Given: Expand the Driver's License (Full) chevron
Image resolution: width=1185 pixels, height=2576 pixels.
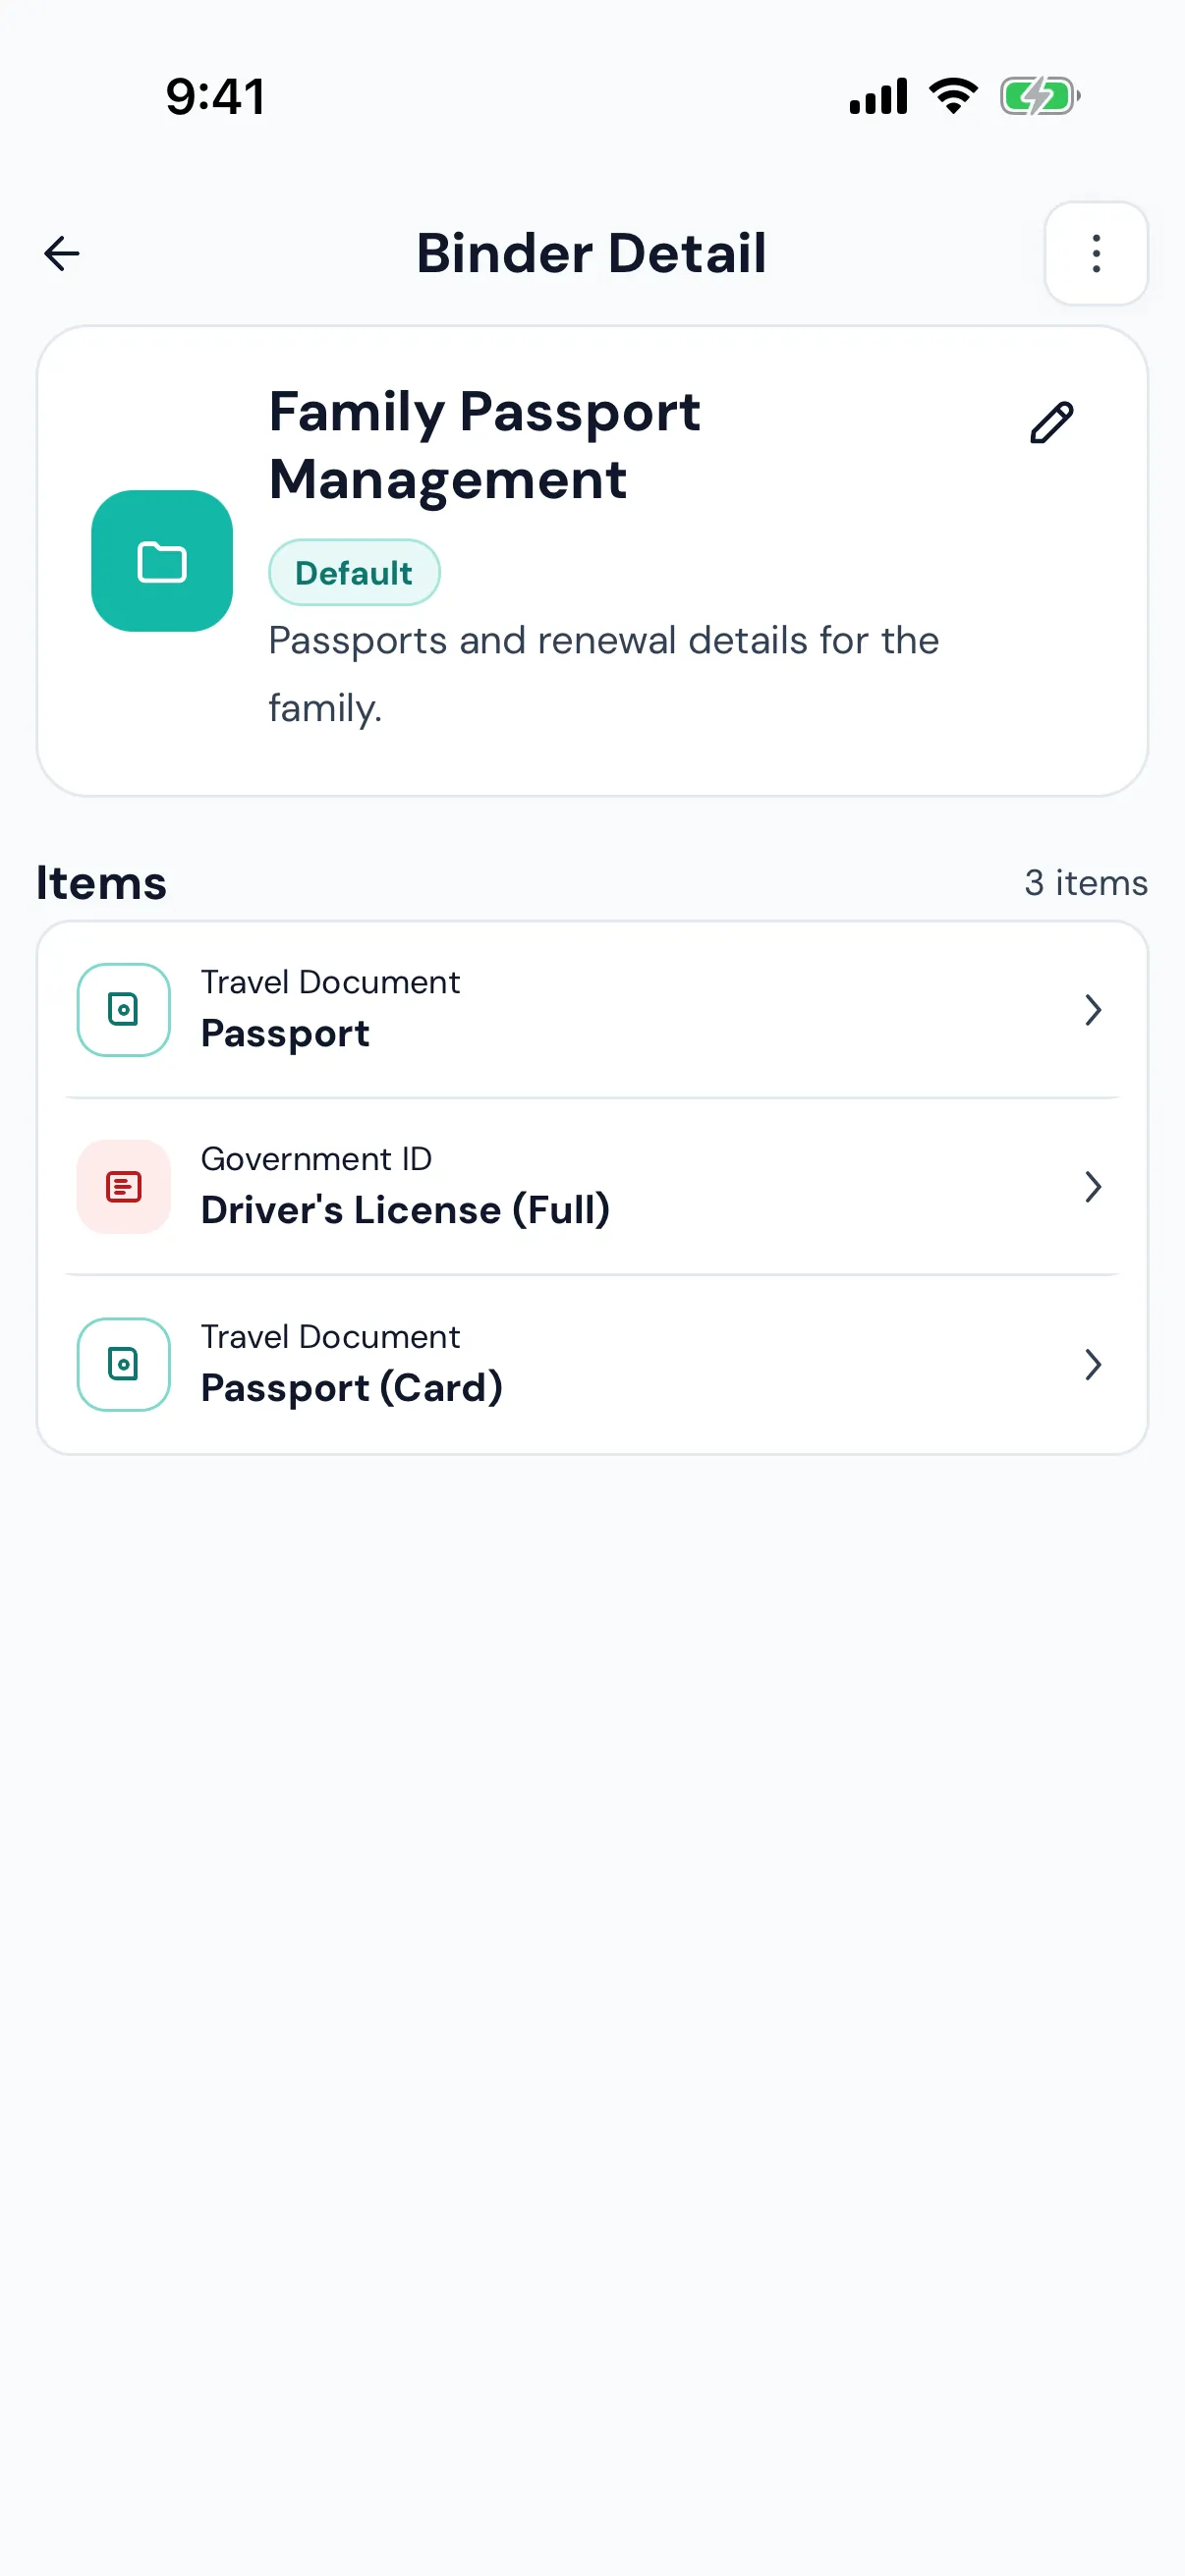Looking at the screenshot, I should [x=1093, y=1186].
